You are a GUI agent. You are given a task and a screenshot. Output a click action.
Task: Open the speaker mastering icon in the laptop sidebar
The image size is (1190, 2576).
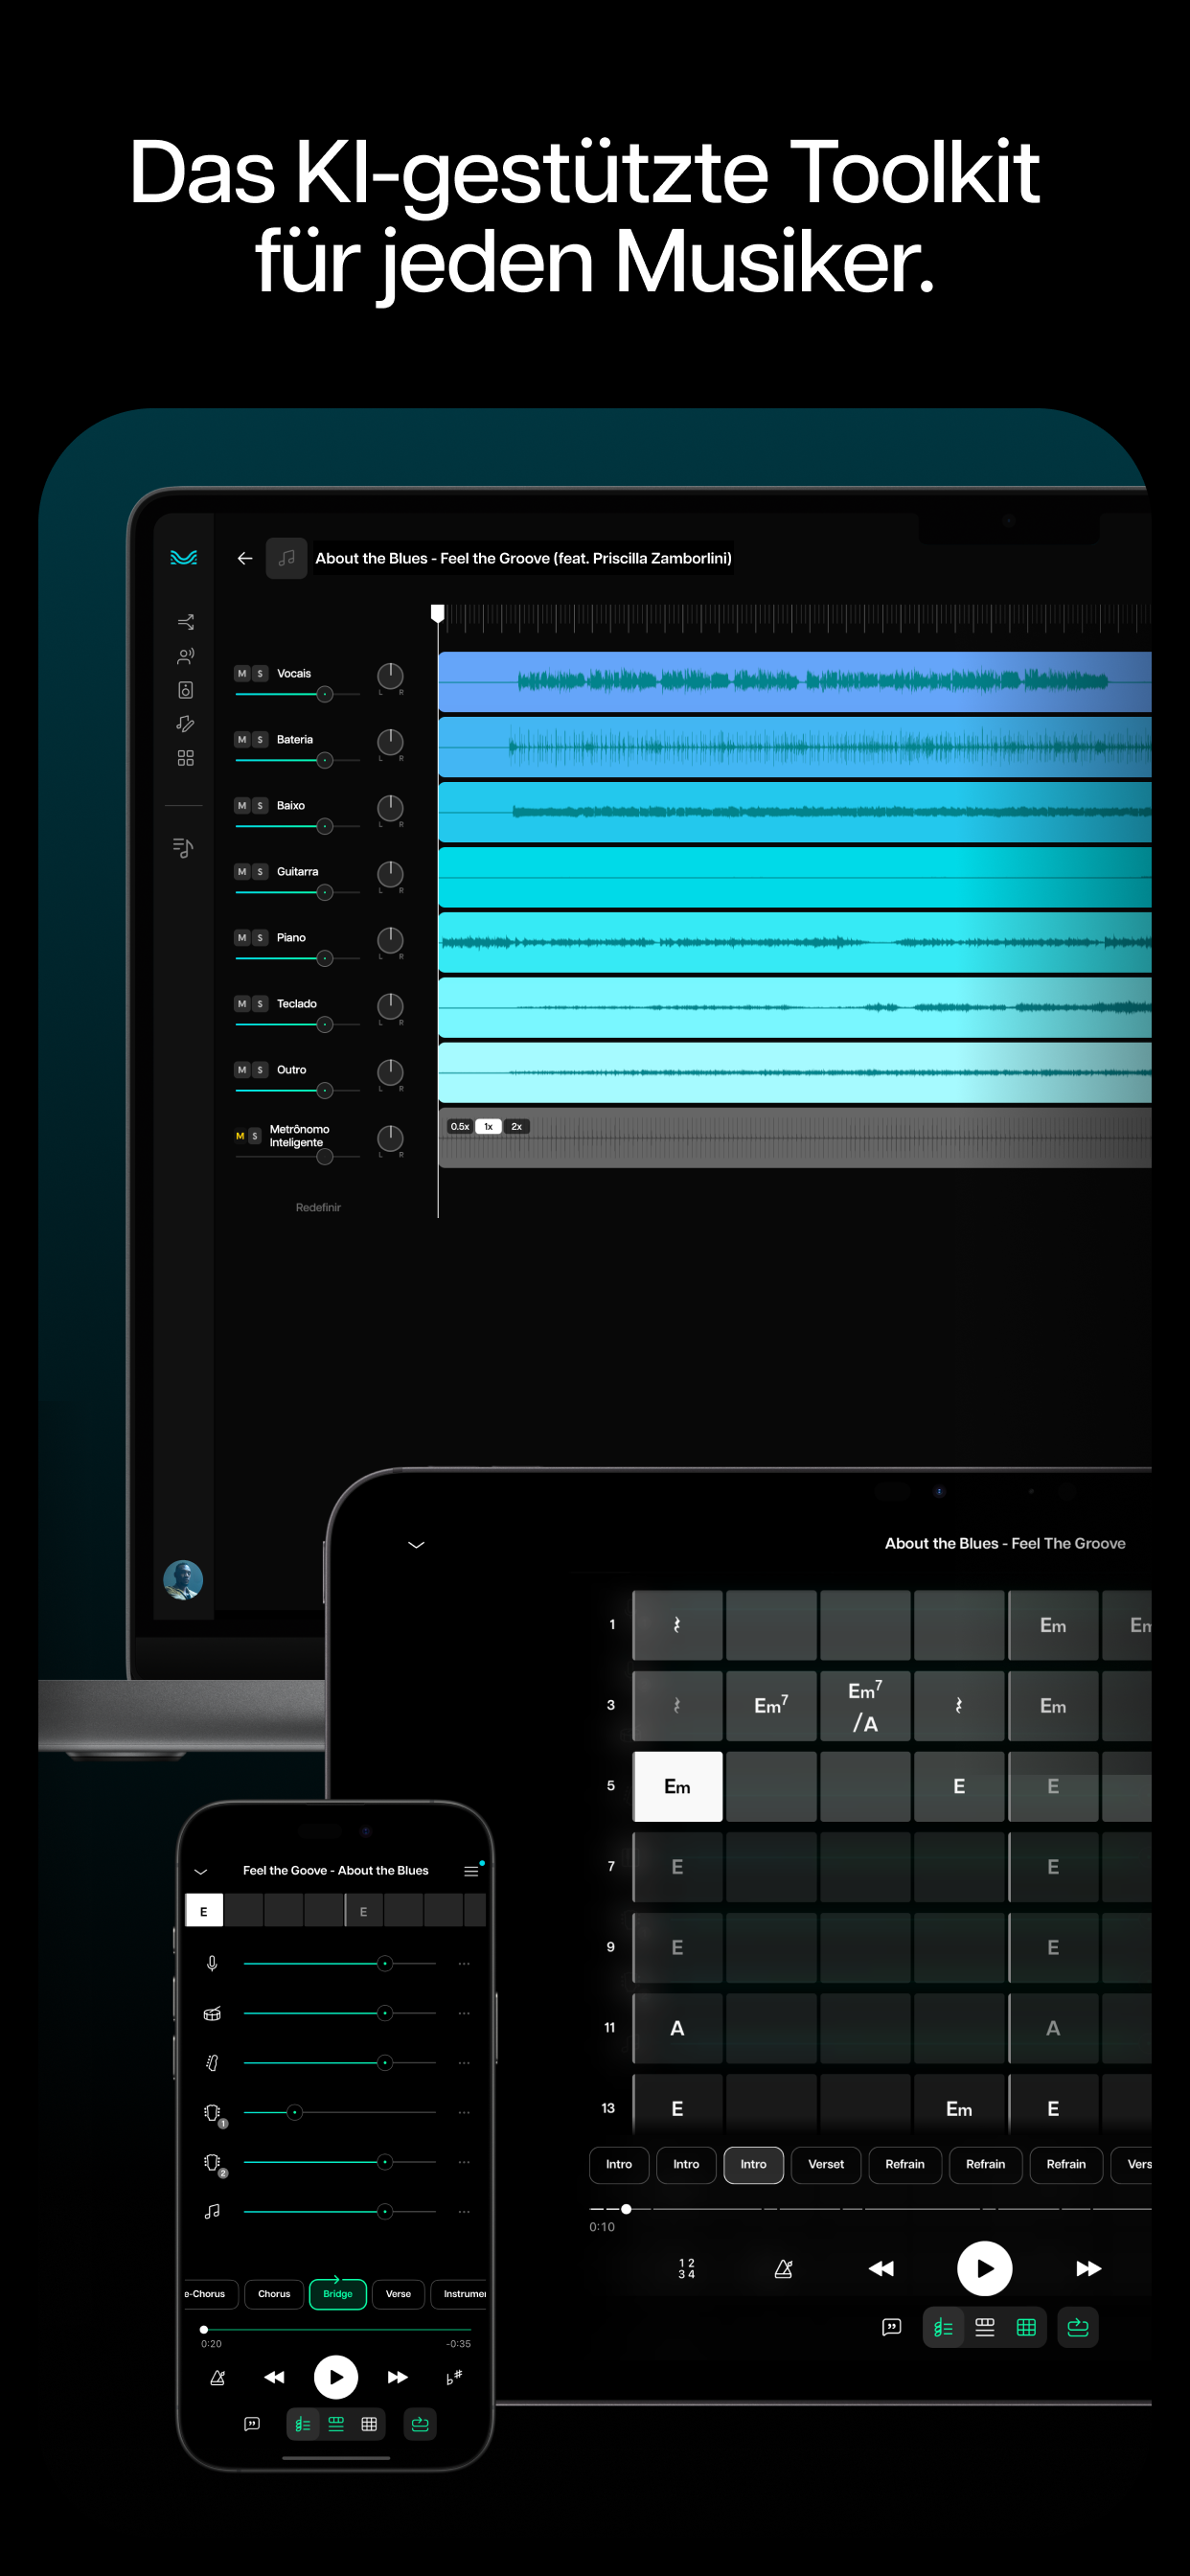[185, 689]
